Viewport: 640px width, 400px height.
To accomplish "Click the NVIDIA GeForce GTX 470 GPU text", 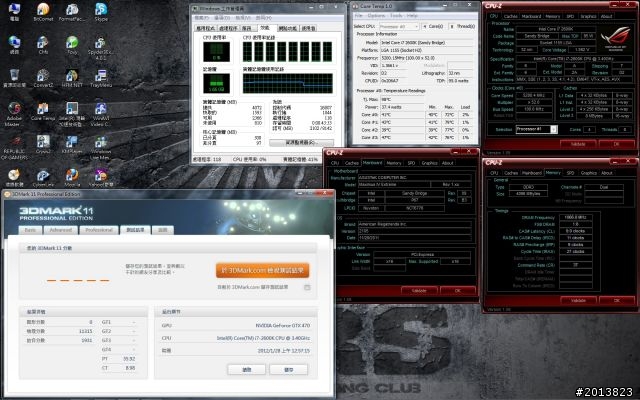I will 282,326.
